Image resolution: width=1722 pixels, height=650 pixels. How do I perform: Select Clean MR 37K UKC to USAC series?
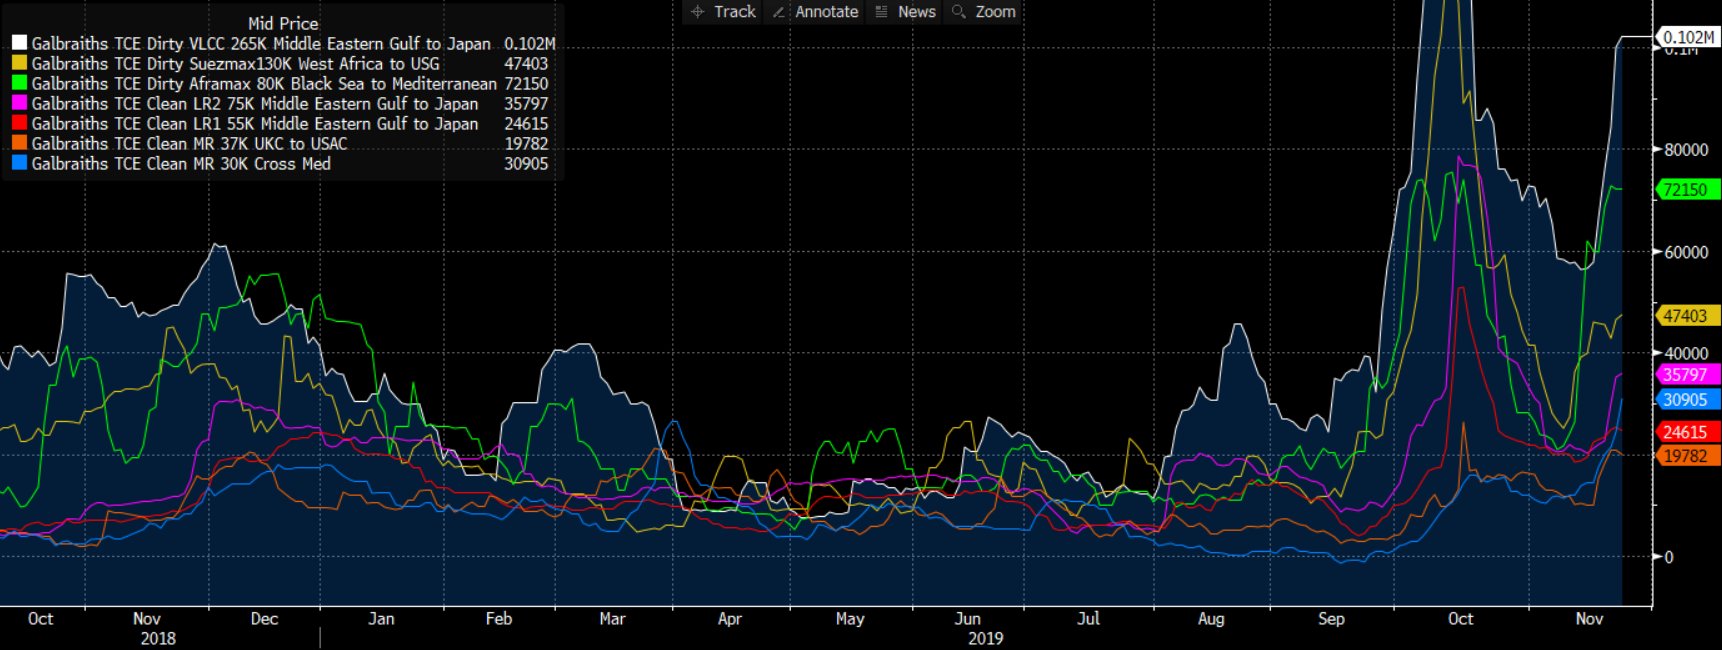[x=189, y=144]
